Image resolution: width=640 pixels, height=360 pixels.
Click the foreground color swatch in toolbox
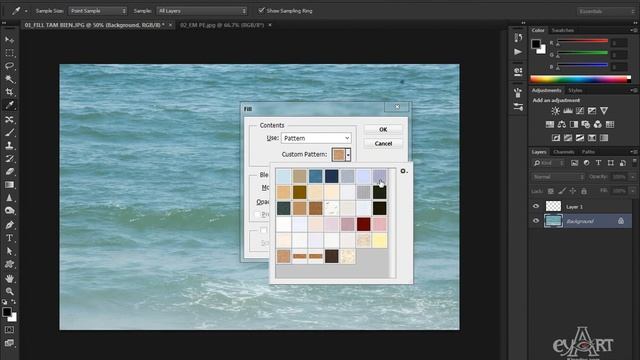coord(7,312)
